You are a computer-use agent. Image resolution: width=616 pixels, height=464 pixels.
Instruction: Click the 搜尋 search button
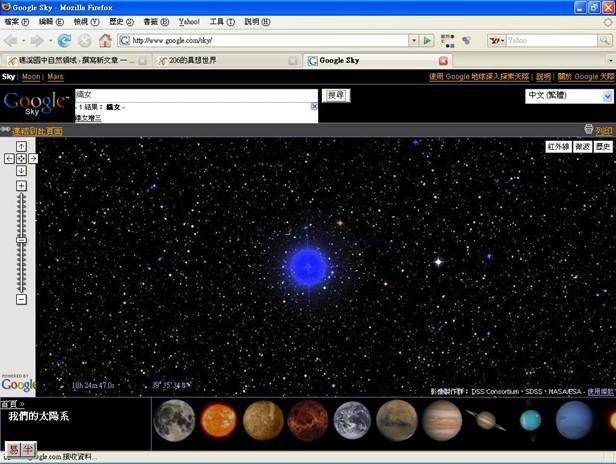(x=336, y=95)
